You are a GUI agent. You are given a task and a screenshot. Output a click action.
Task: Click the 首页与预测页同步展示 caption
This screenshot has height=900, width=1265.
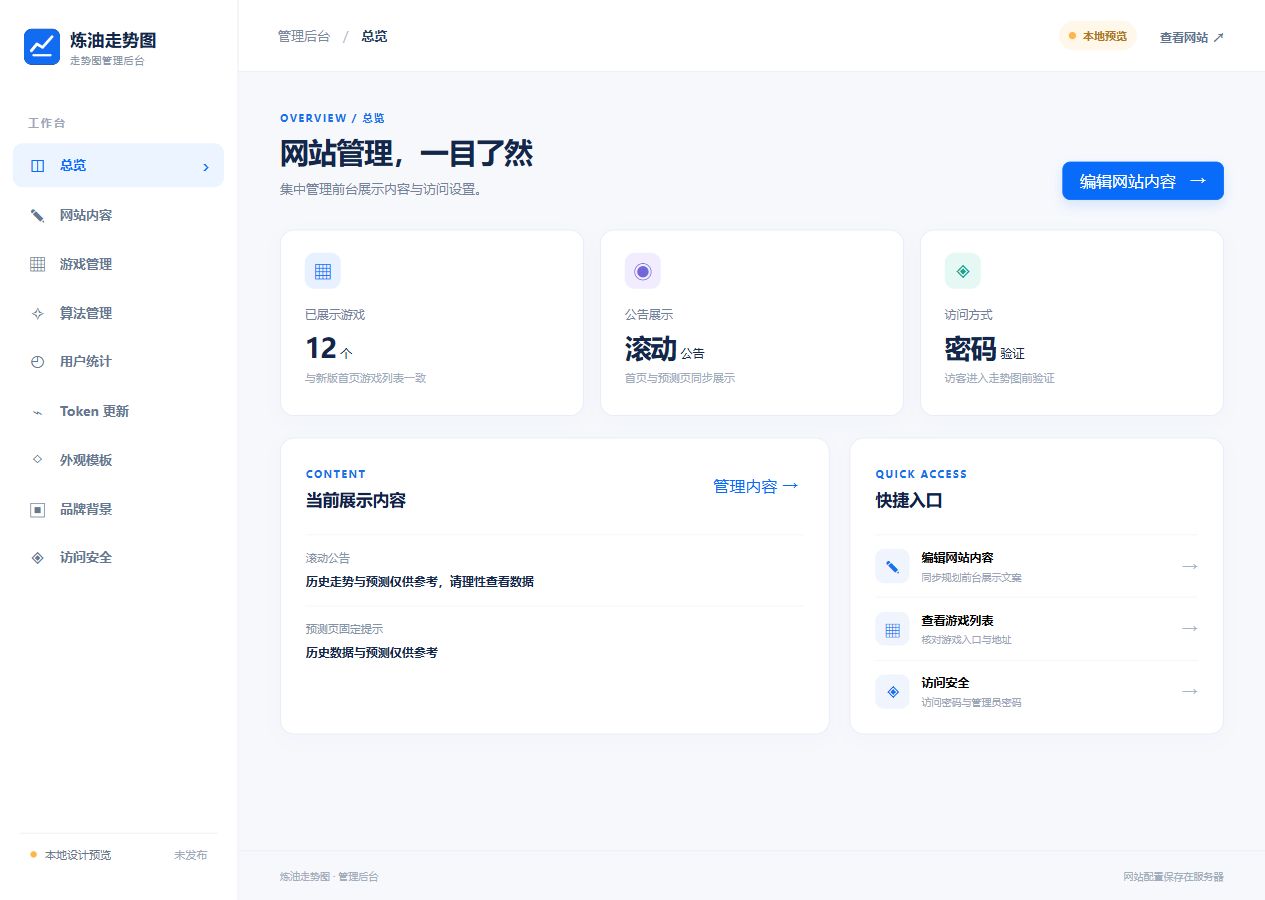[680, 378]
